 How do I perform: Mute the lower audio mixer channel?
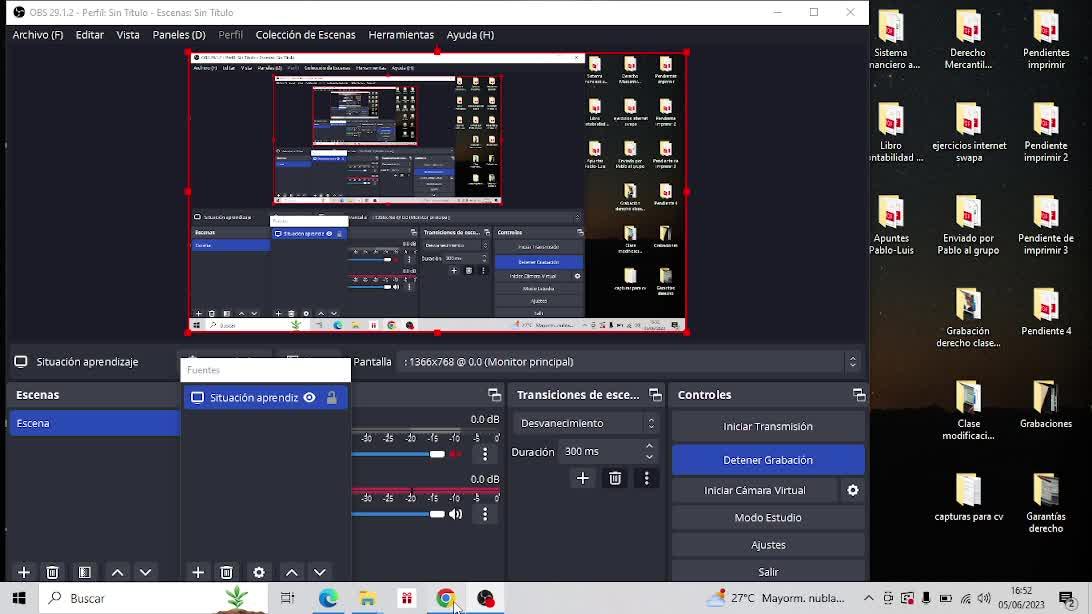click(x=456, y=514)
